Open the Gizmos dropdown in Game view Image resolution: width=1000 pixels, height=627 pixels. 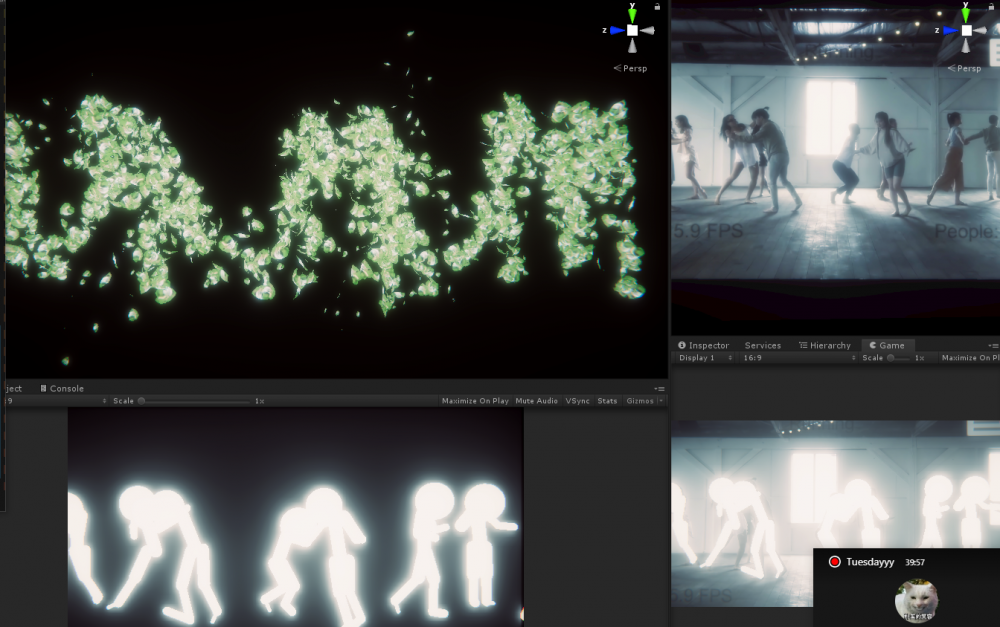[643, 401]
